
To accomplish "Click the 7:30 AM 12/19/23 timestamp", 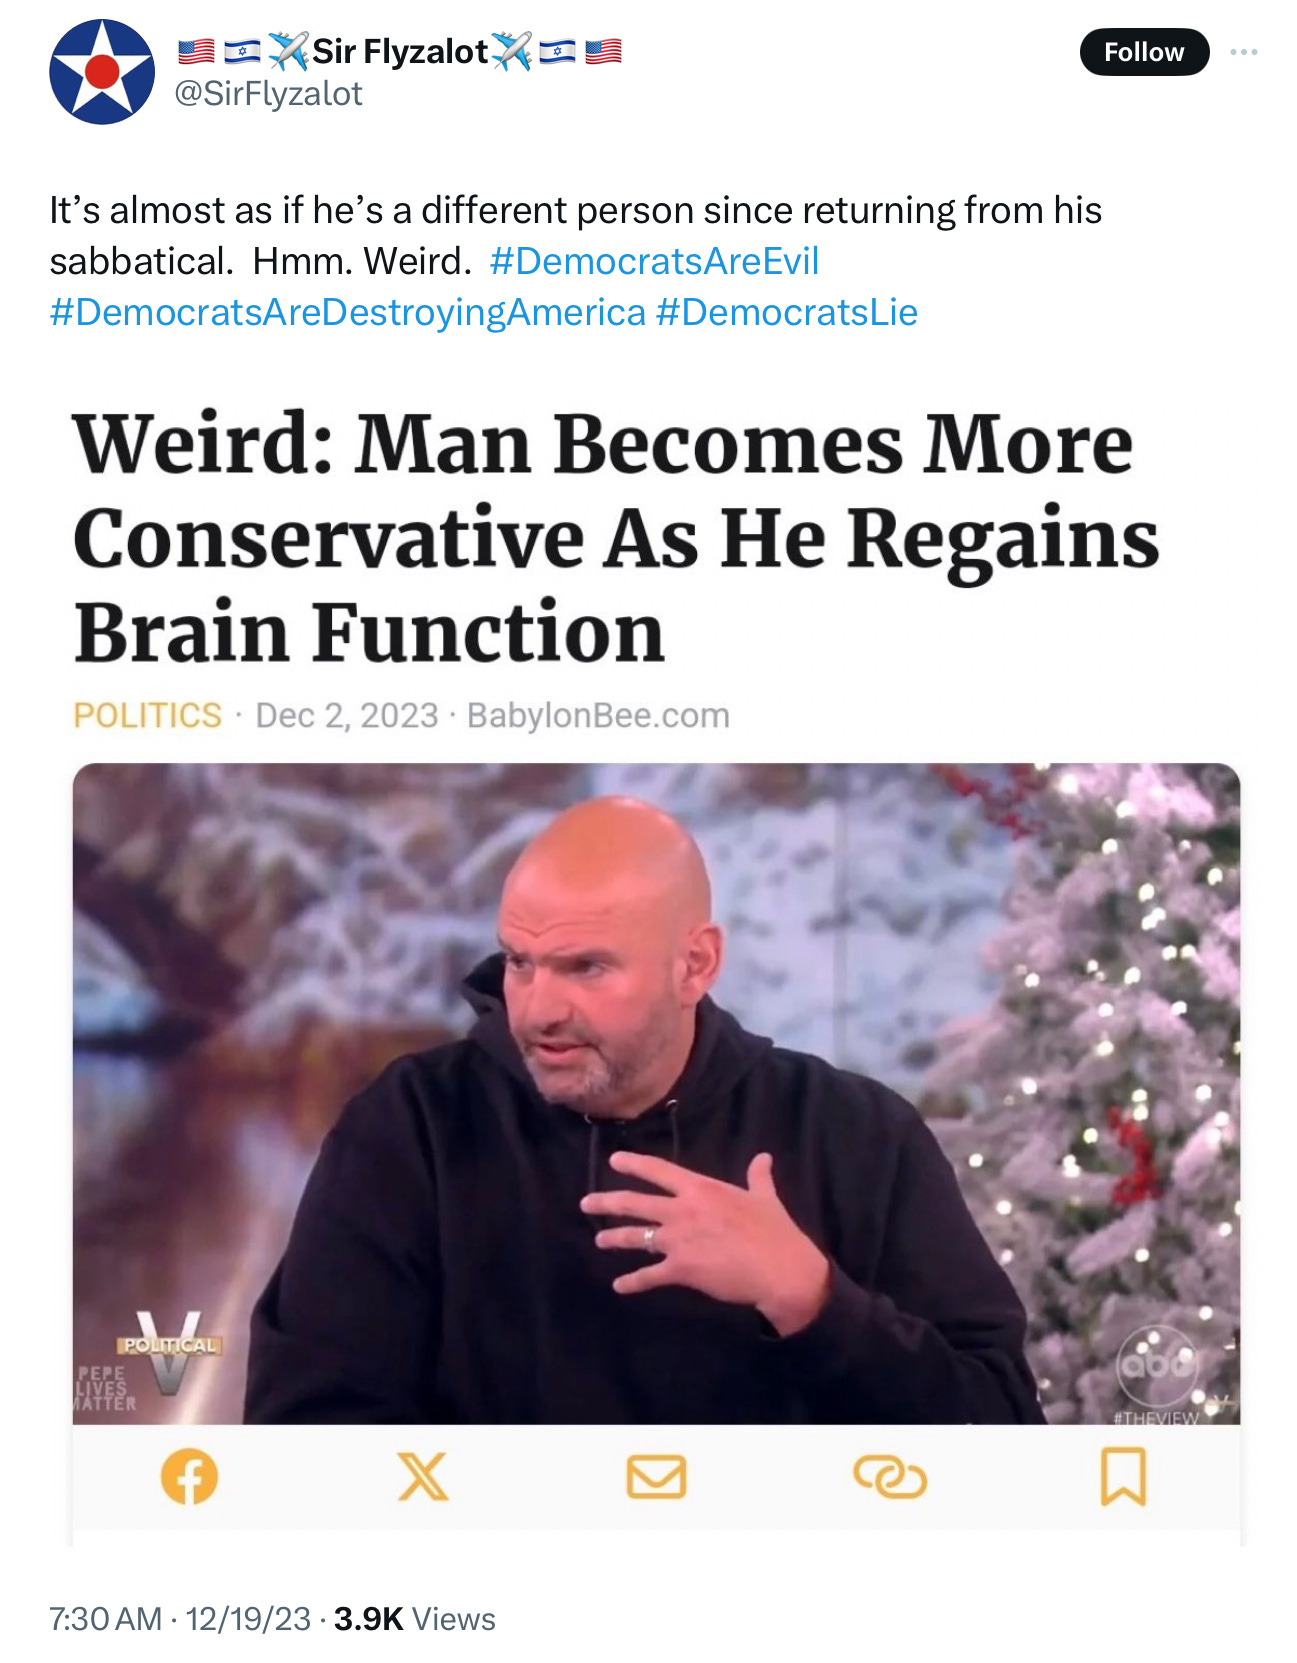I will [180, 1618].
